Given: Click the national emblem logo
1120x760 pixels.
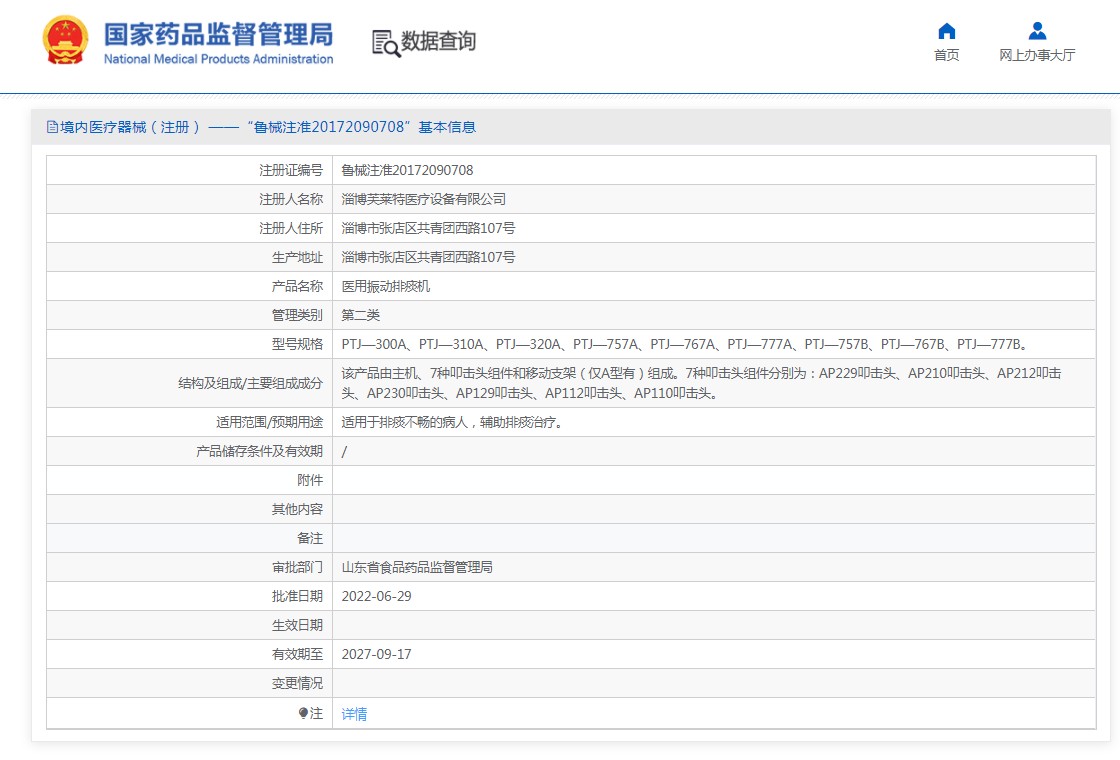Looking at the screenshot, I should click(x=65, y=42).
